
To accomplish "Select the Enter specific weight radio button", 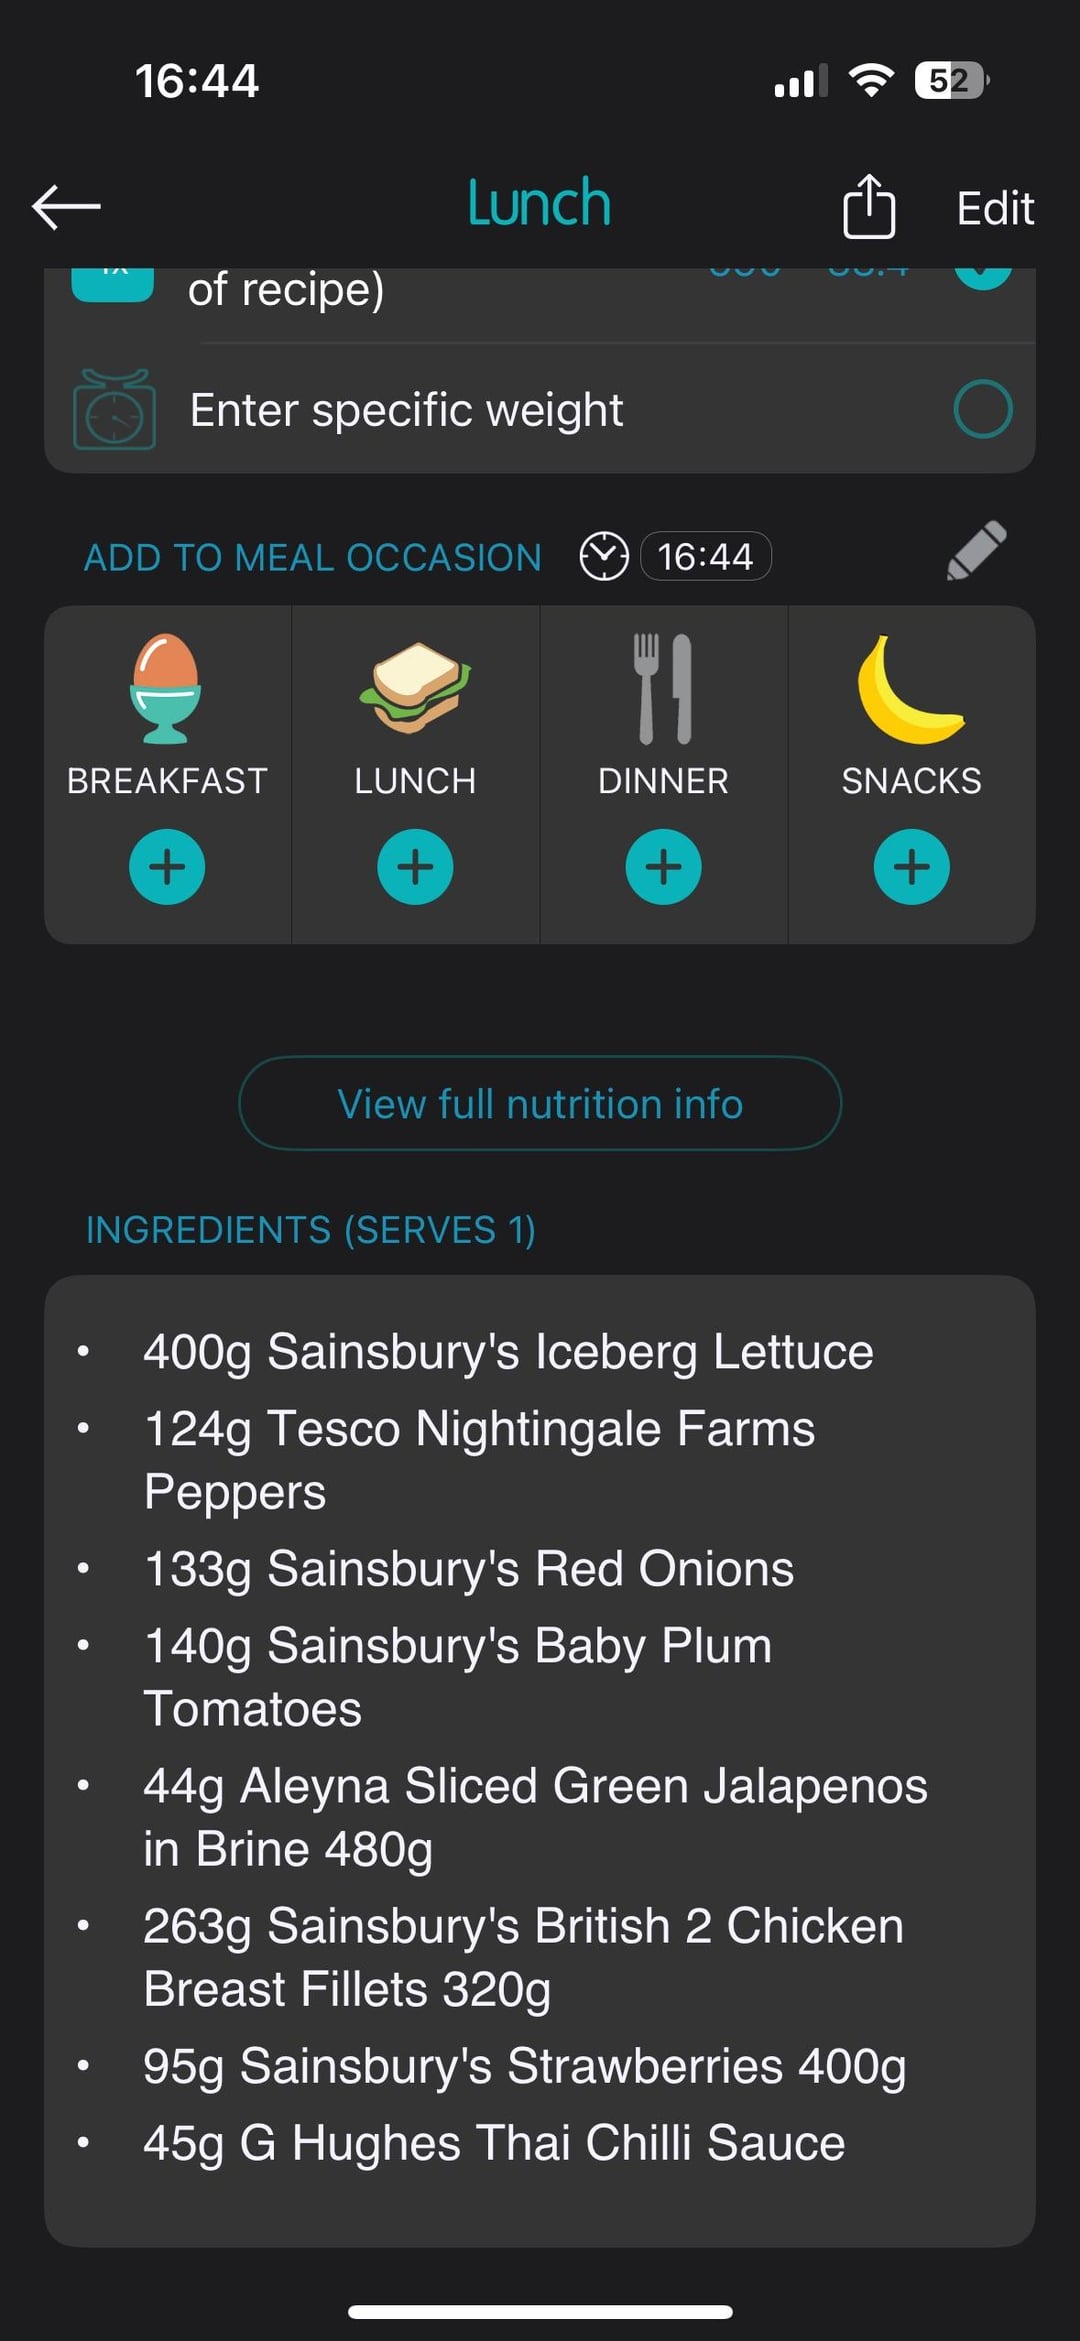I will pyautogui.click(x=983, y=409).
